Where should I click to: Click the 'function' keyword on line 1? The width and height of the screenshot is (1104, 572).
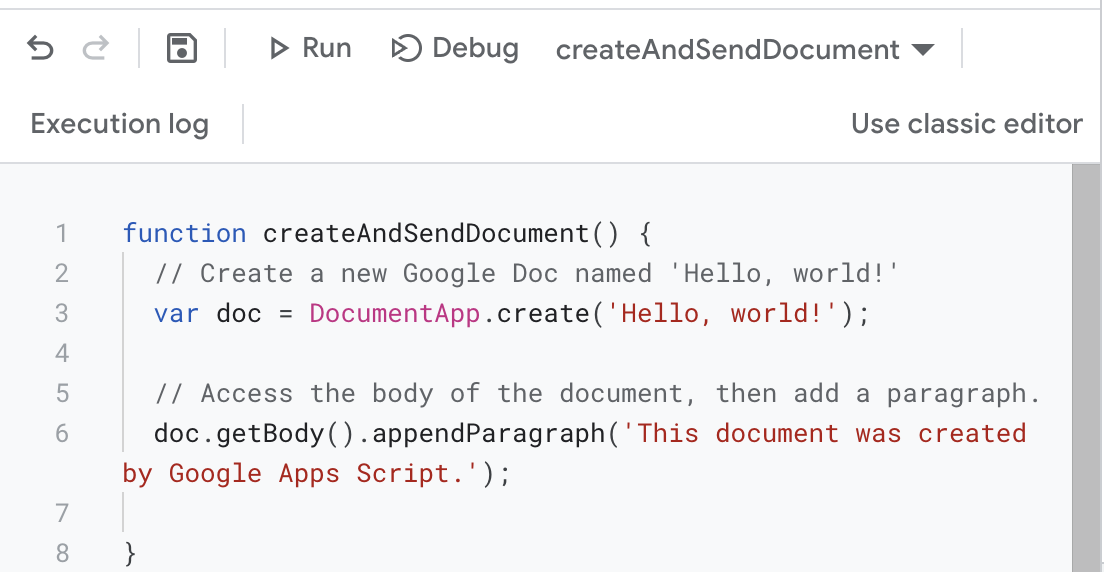click(x=184, y=233)
